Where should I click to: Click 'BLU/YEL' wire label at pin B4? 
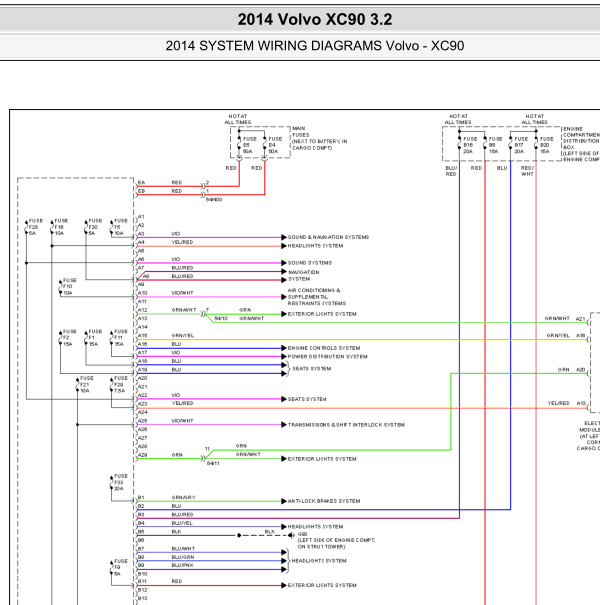182,523
